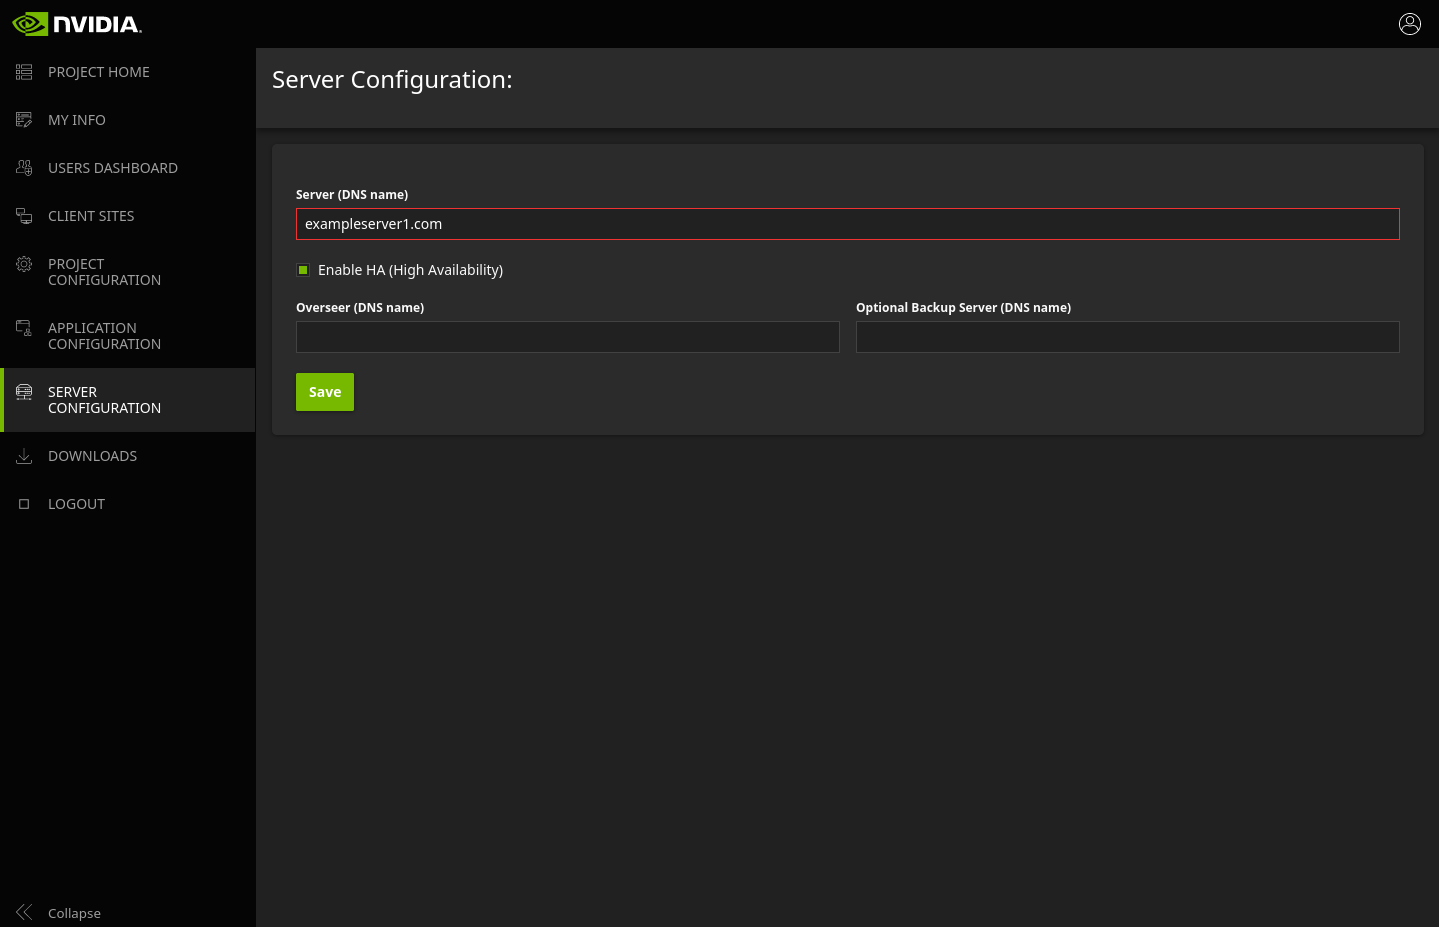Save the server configuration

tap(325, 392)
